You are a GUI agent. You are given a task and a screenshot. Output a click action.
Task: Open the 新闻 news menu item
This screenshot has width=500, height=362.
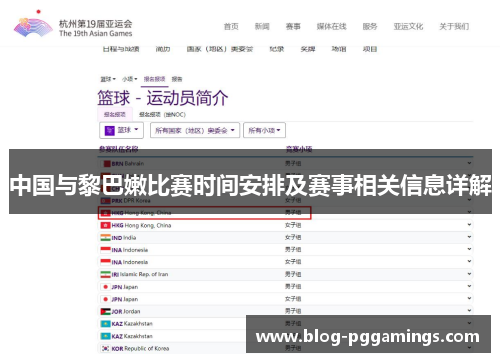(x=262, y=26)
